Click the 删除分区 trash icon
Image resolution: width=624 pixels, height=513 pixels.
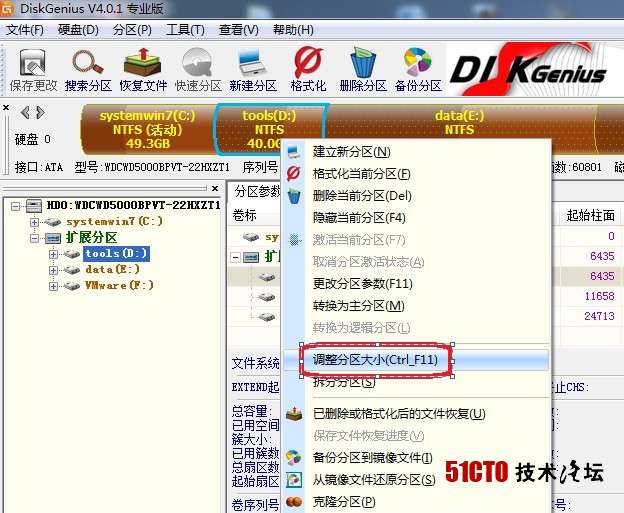(363, 70)
